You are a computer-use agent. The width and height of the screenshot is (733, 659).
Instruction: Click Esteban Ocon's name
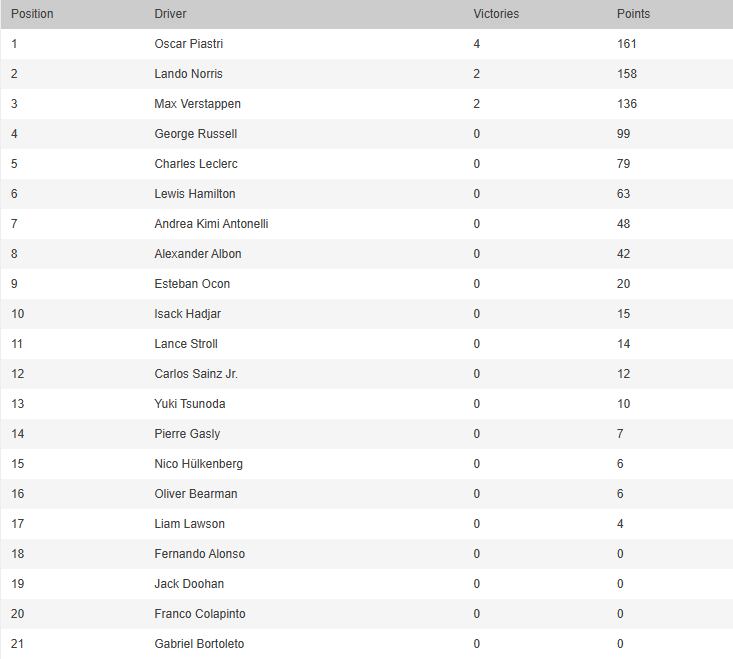point(192,284)
